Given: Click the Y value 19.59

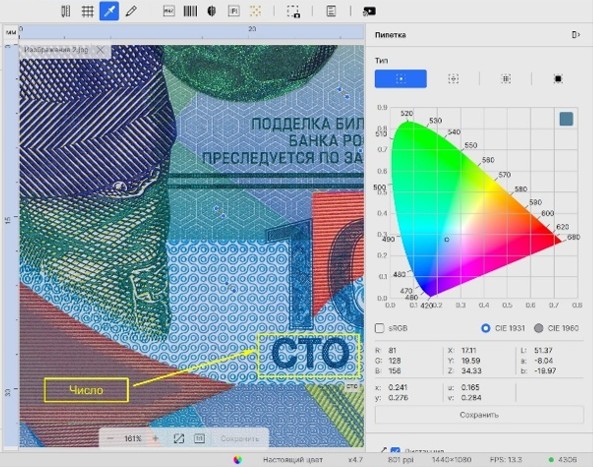Looking at the screenshot, I should coord(470,361).
